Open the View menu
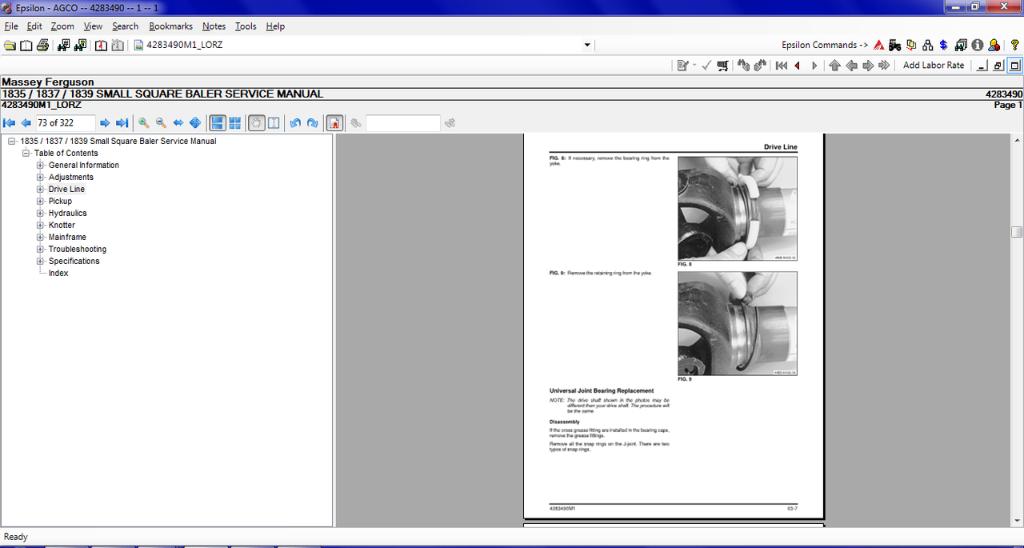The image size is (1024, 548). (93, 26)
